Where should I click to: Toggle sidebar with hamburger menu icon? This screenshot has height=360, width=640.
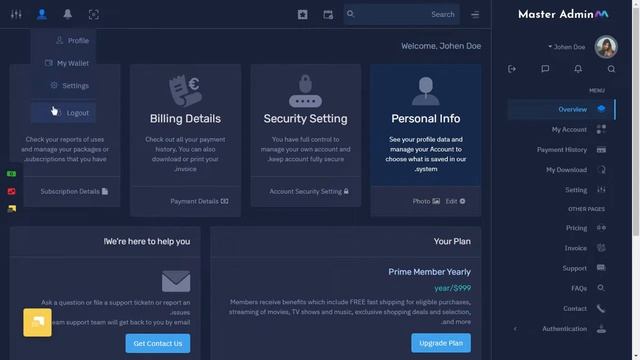475,15
